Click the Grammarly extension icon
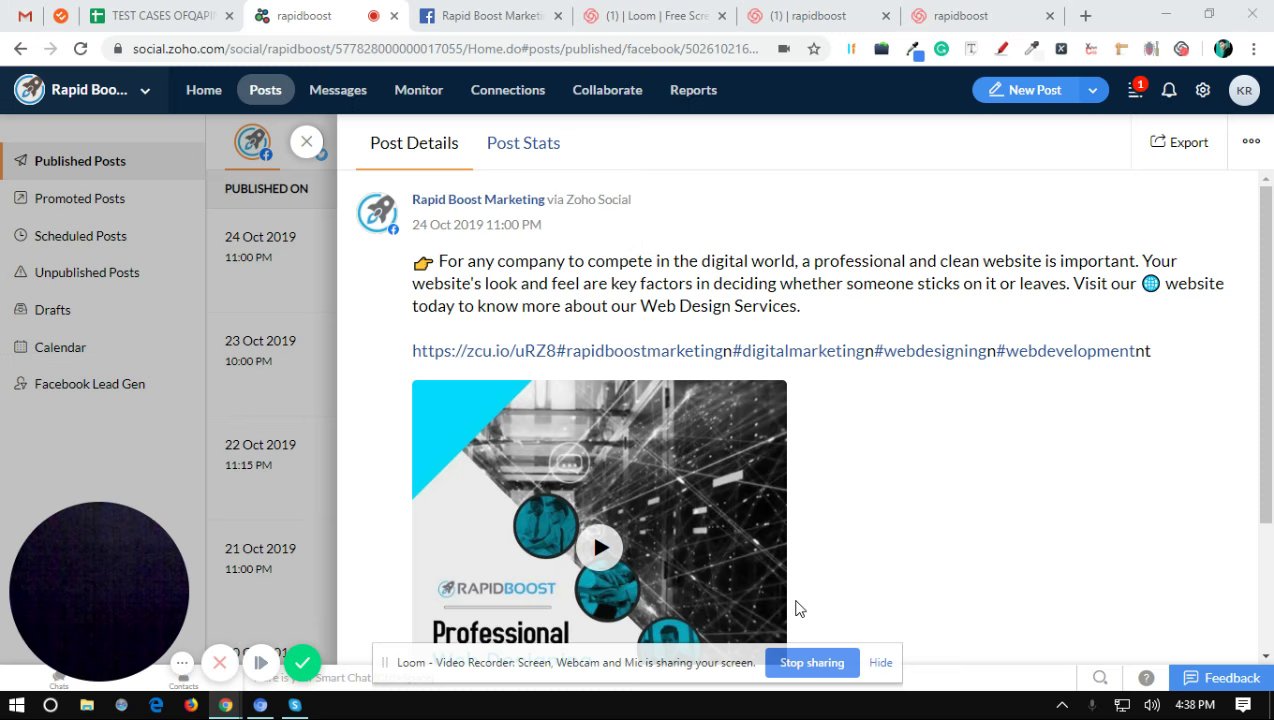 [941, 48]
